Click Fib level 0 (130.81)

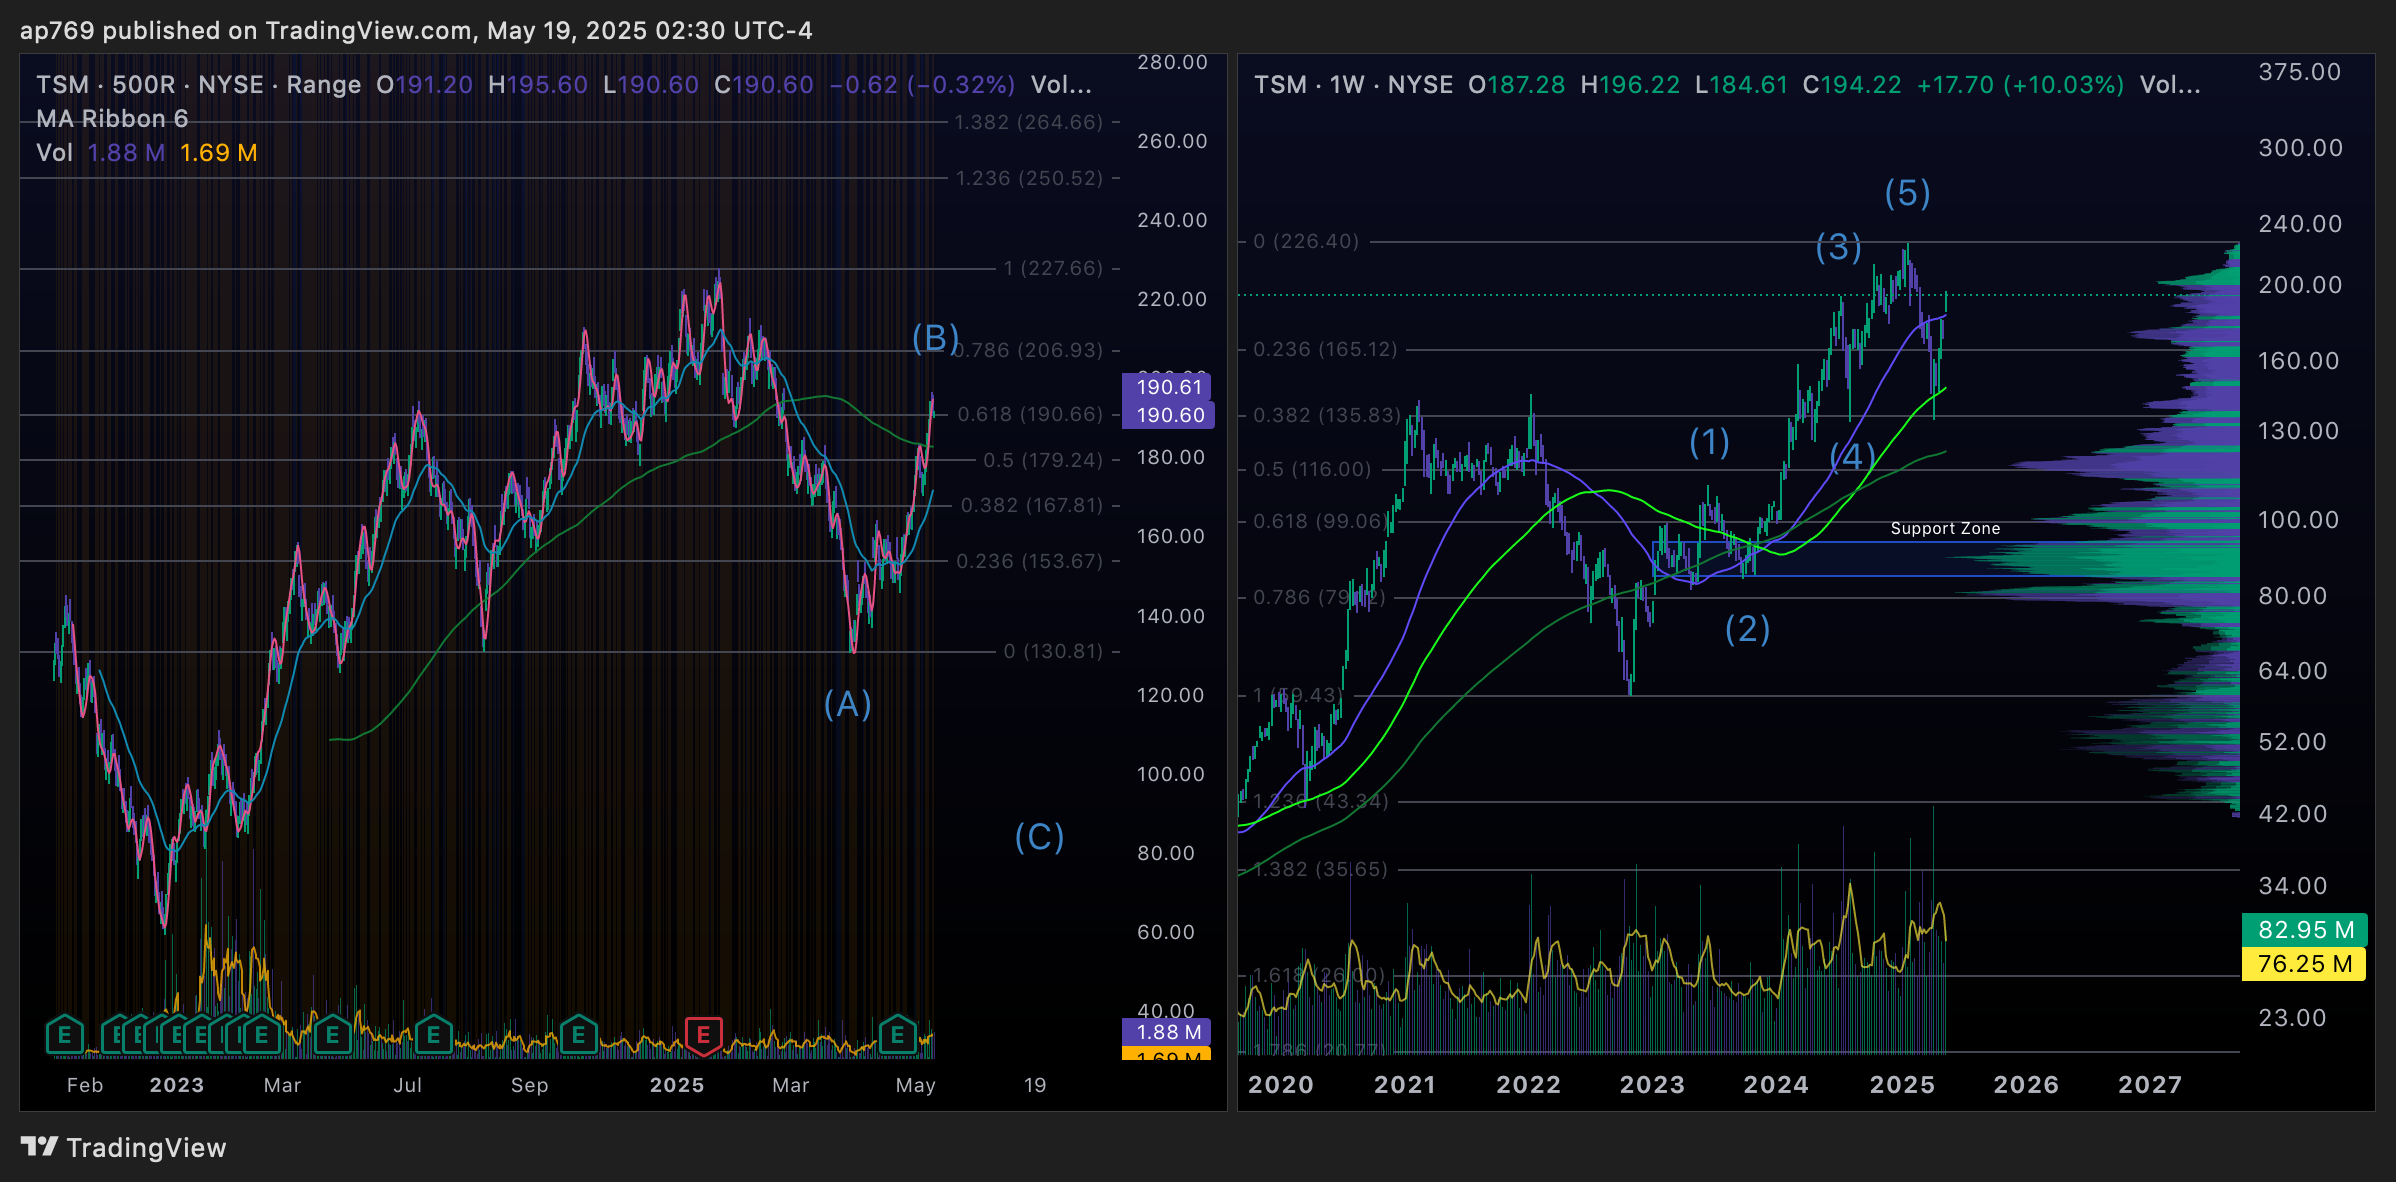(x=1053, y=651)
